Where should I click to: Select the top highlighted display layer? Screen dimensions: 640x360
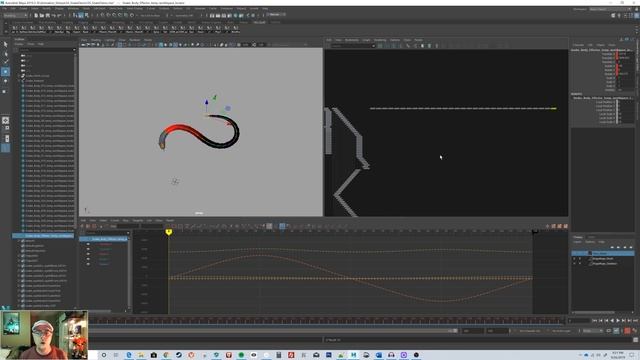[603, 253]
